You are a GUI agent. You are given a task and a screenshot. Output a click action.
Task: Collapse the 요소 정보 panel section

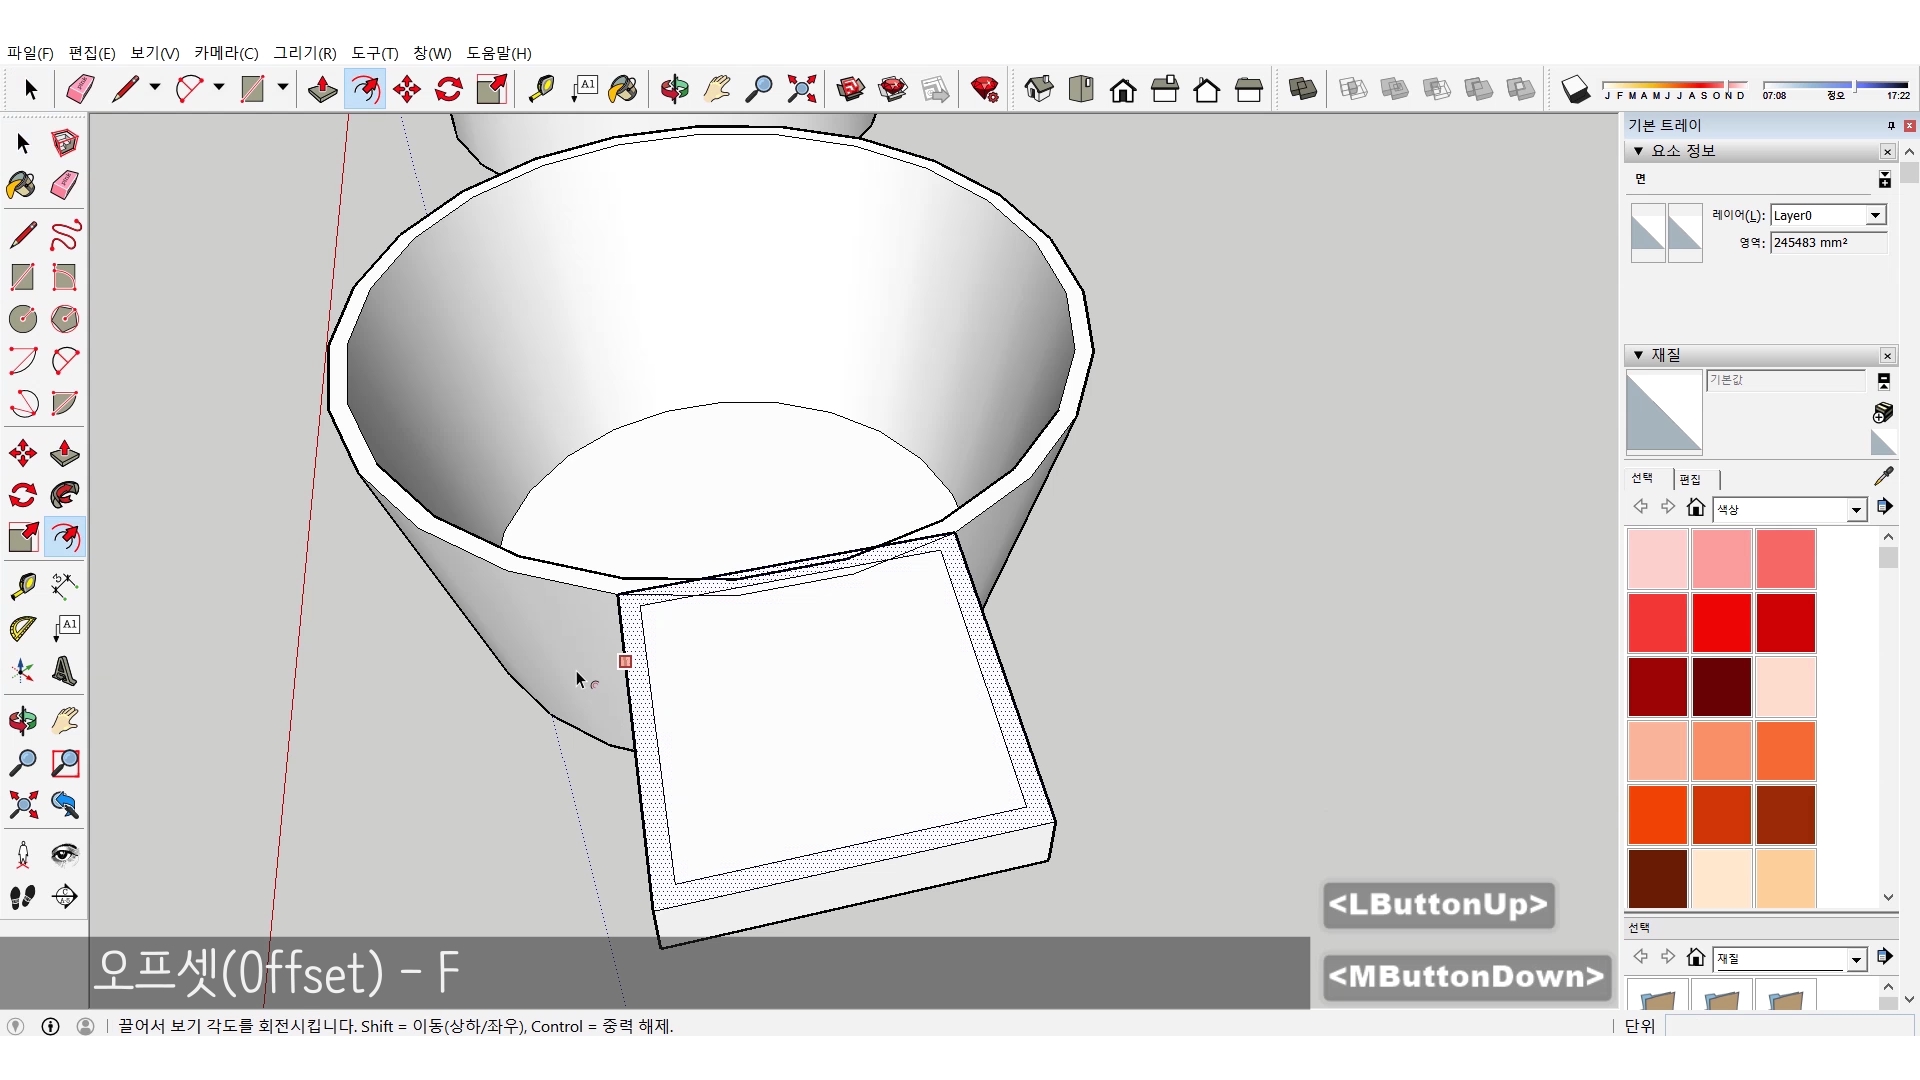pyautogui.click(x=1638, y=151)
